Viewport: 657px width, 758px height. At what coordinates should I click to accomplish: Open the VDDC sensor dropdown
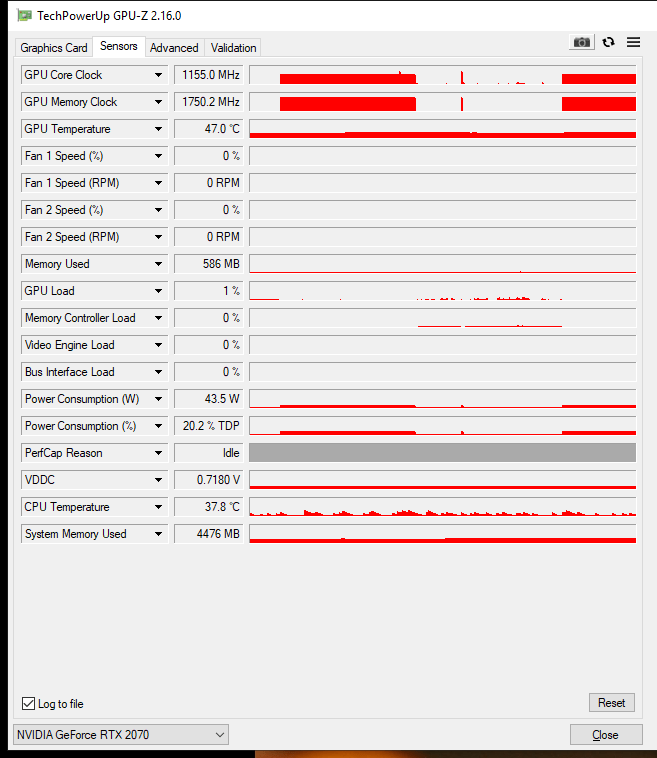(x=158, y=480)
